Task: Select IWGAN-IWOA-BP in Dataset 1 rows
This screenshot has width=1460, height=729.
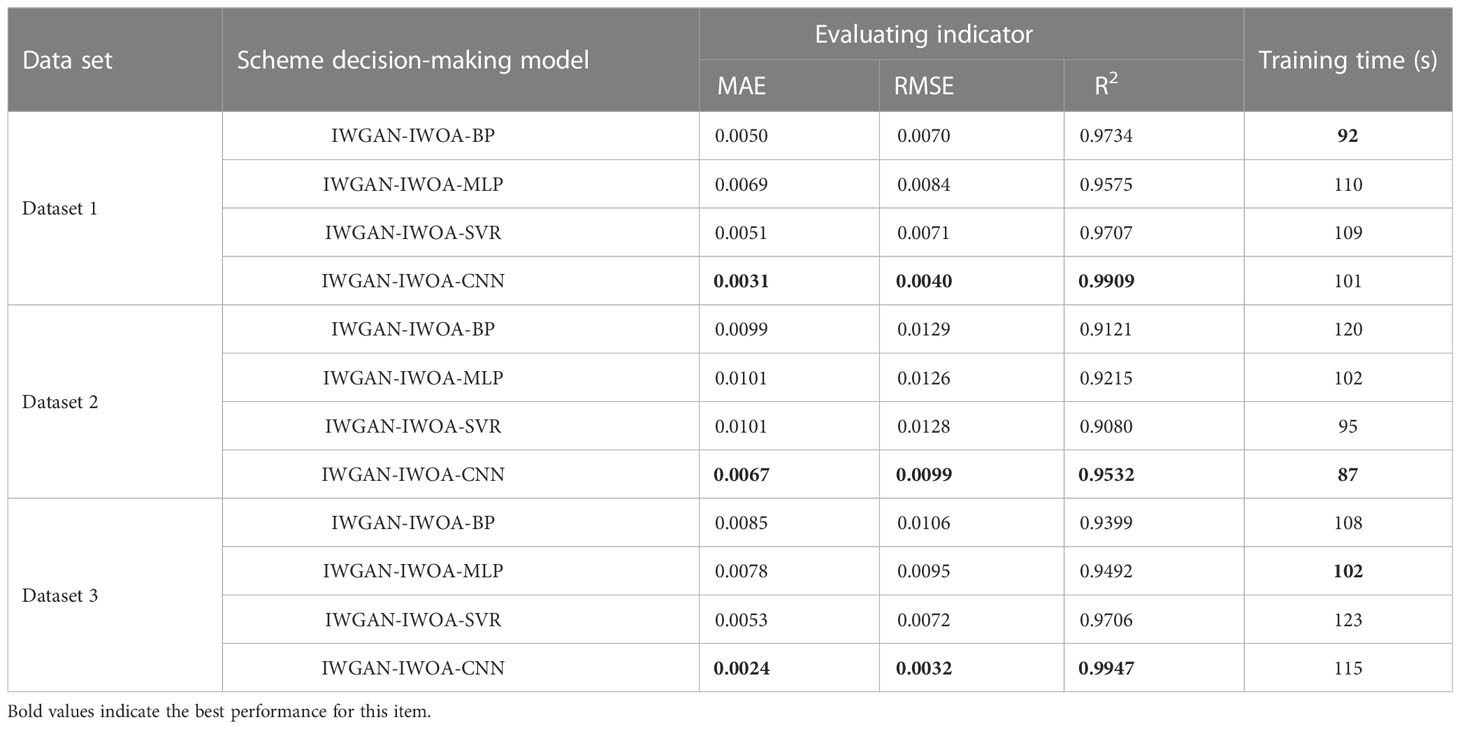Action: [413, 137]
